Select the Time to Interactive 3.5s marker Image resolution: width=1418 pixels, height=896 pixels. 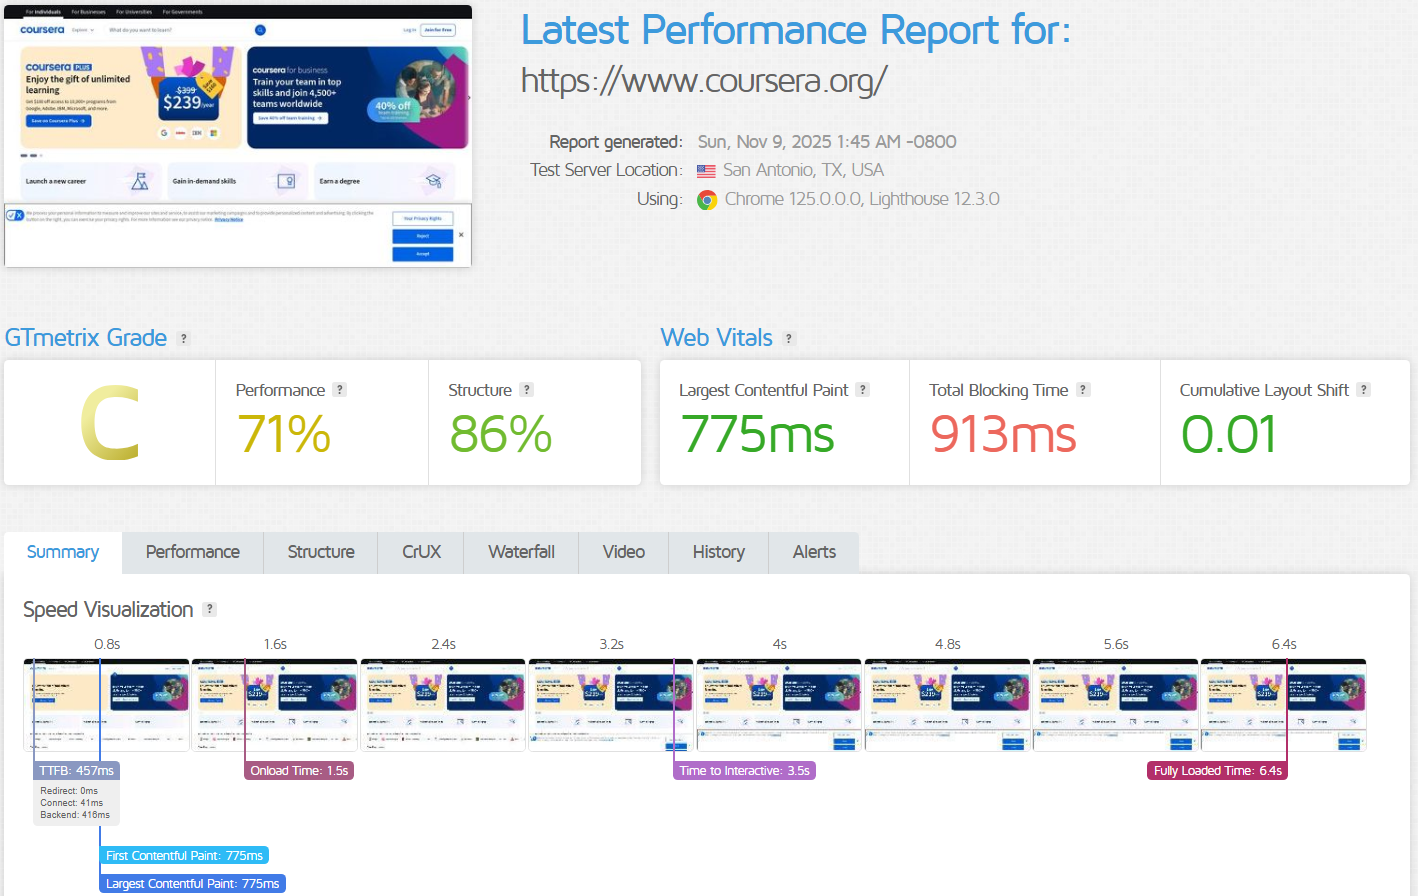(x=745, y=771)
